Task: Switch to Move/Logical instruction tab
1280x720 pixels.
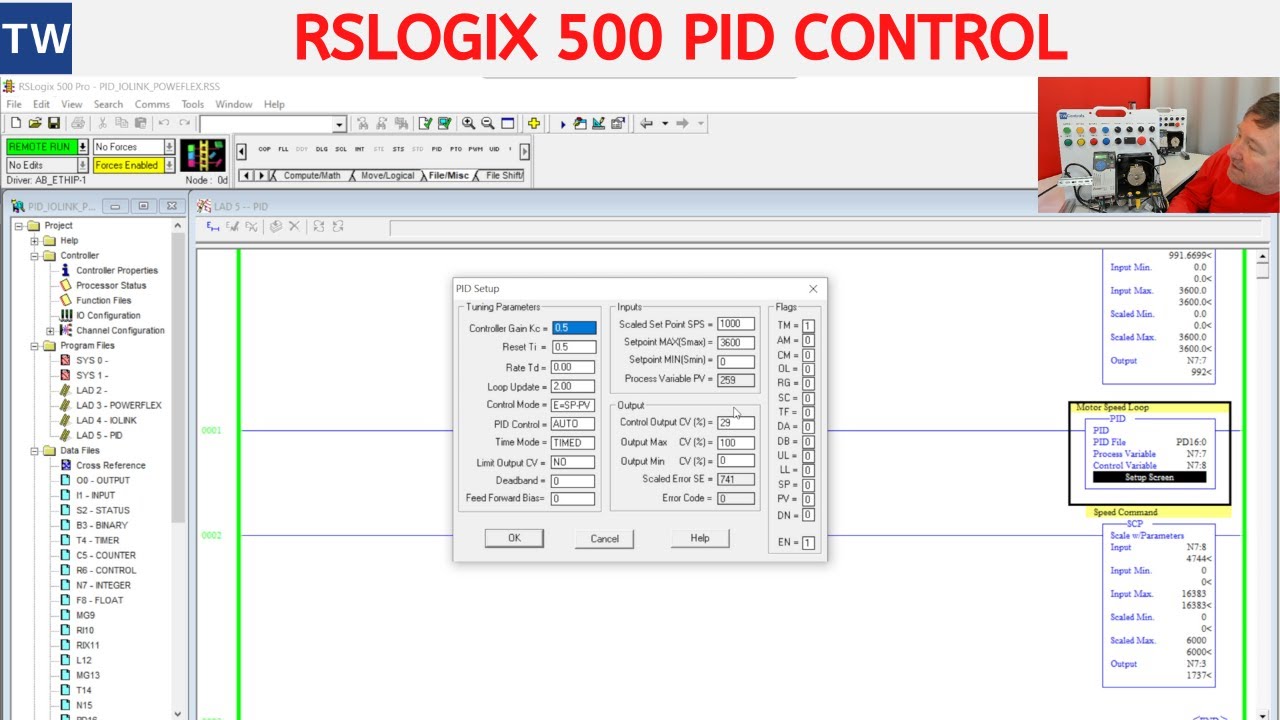Action: tap(387, 176)
